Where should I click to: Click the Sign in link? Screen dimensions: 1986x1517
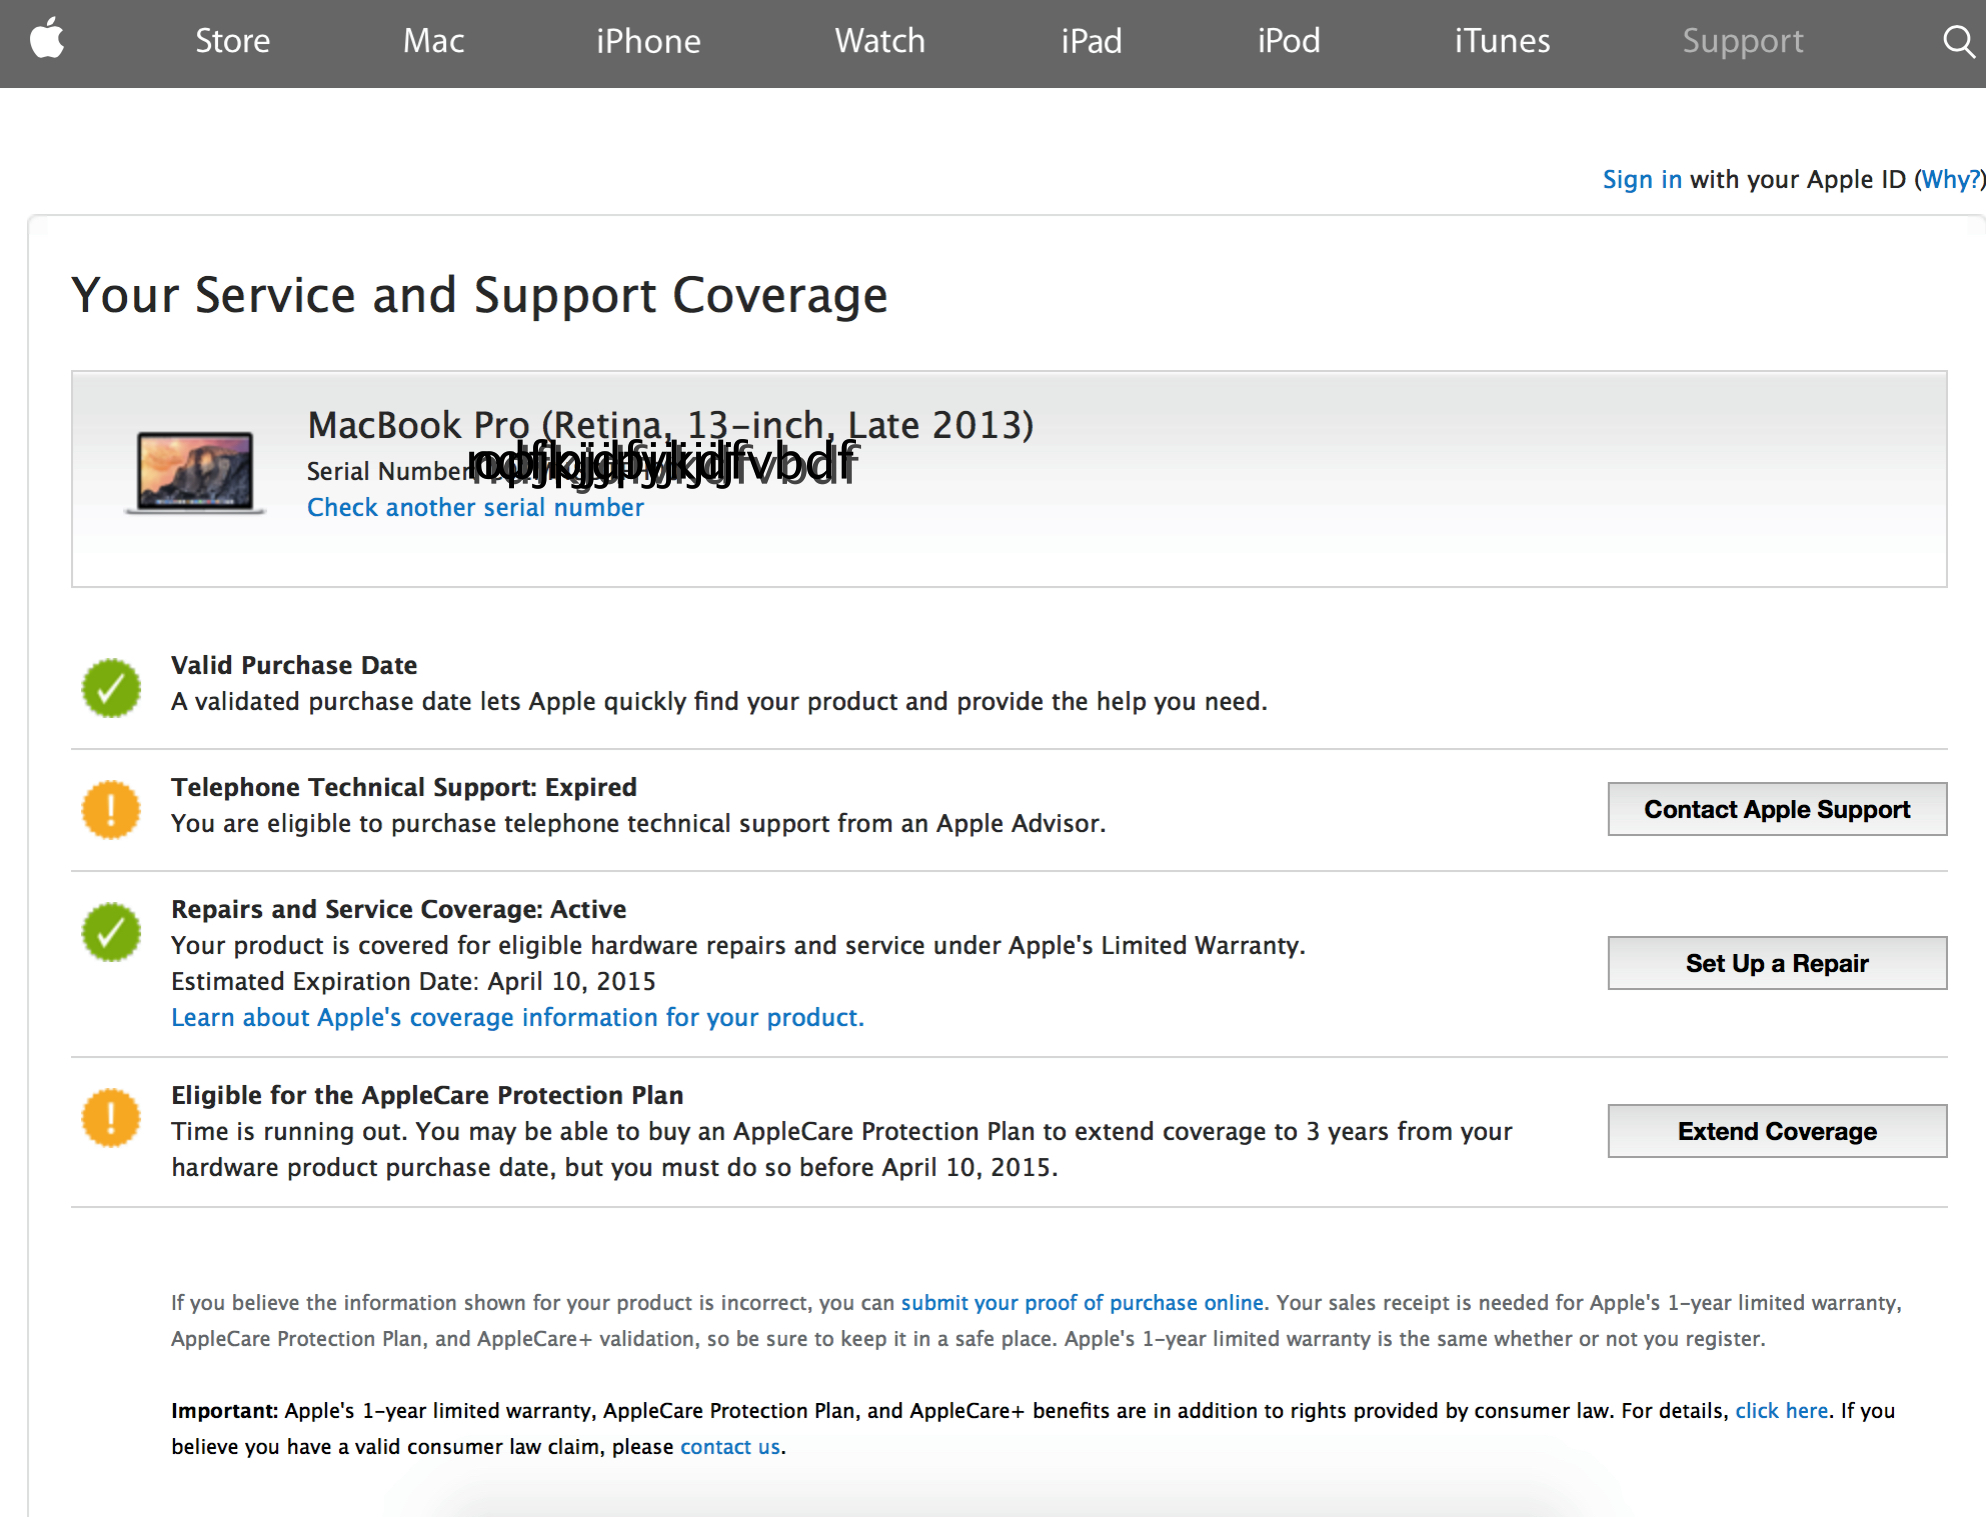(x=1642, y=179)
